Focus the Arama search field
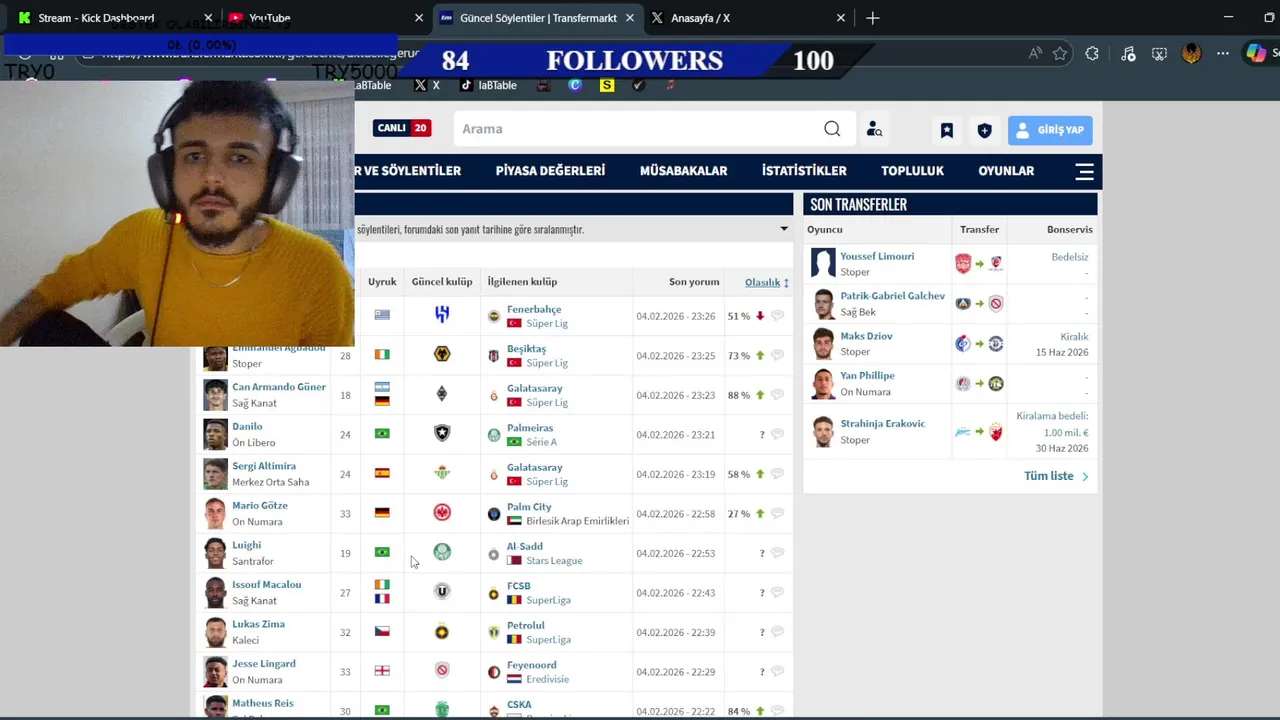The height and width of the screenshot is (720, 1280). [640, 129]
